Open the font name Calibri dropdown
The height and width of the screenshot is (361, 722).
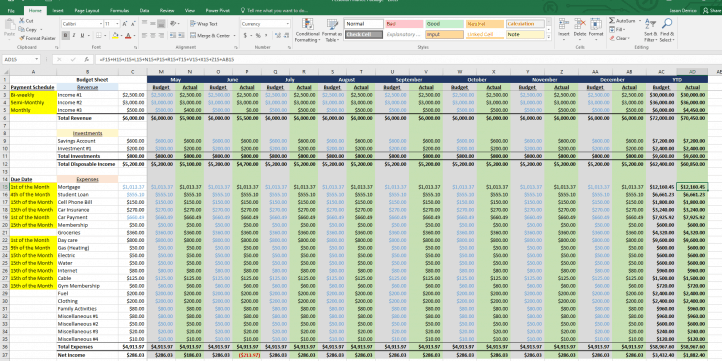point(101,23)
